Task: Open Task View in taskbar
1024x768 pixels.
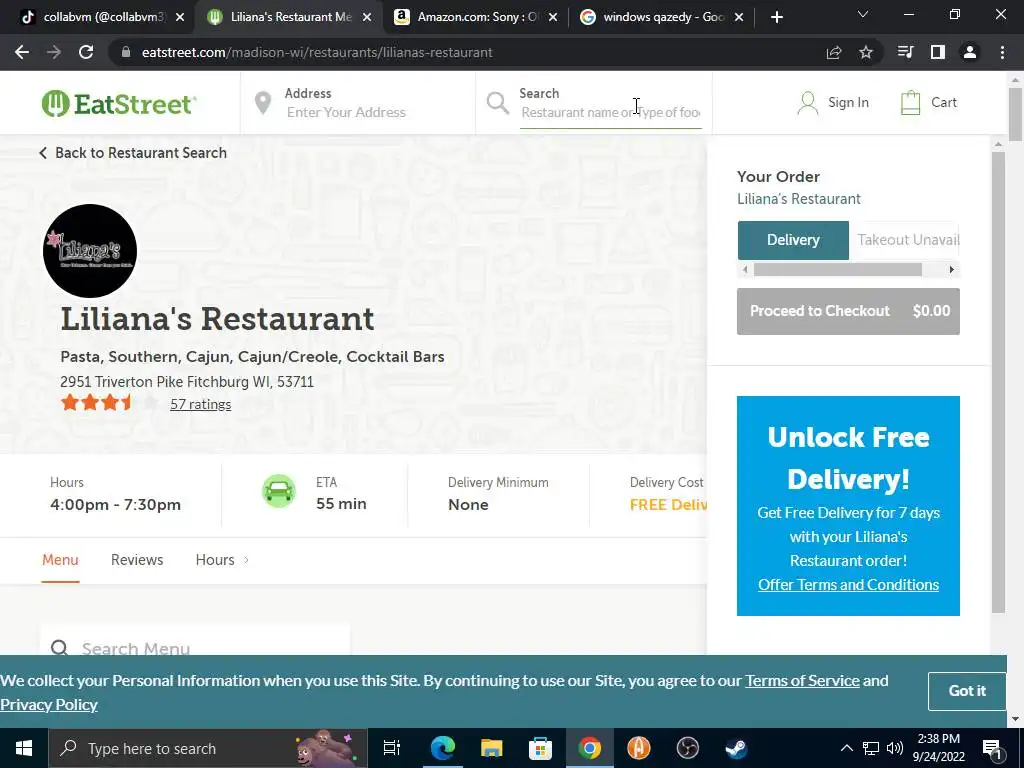Action: (392, 748)
